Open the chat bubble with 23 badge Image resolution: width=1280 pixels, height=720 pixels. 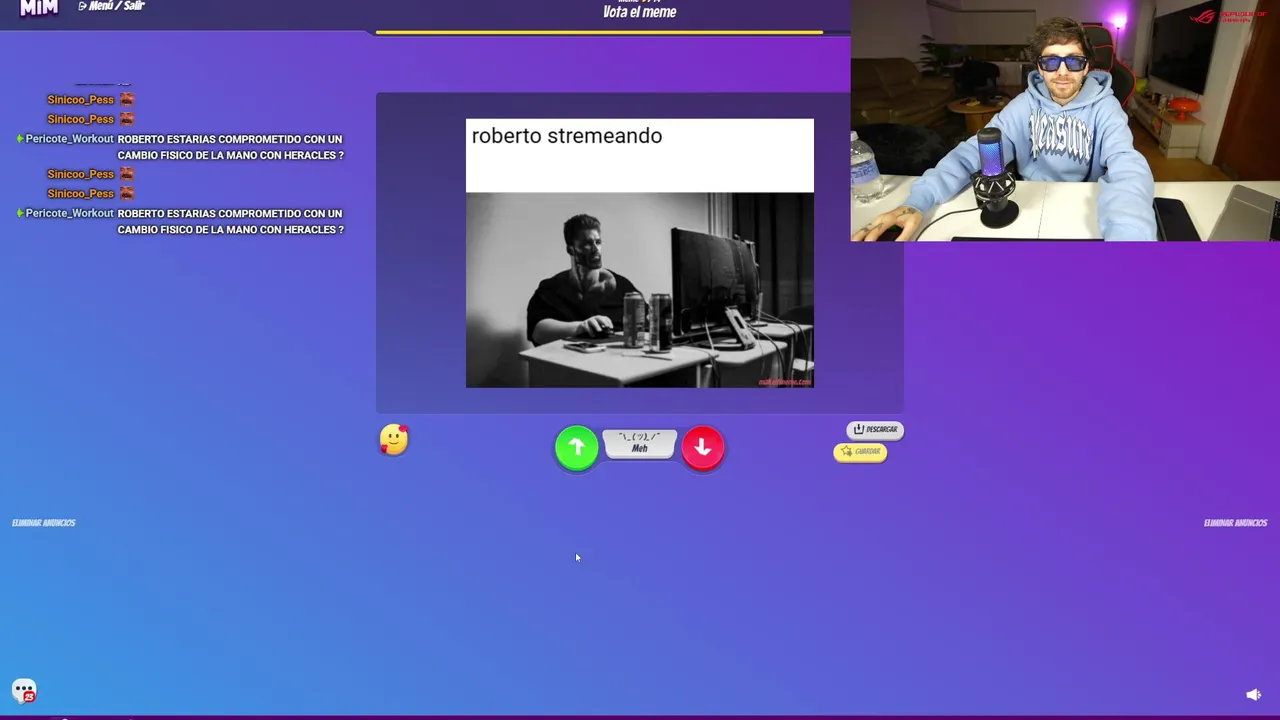[24, 691]
